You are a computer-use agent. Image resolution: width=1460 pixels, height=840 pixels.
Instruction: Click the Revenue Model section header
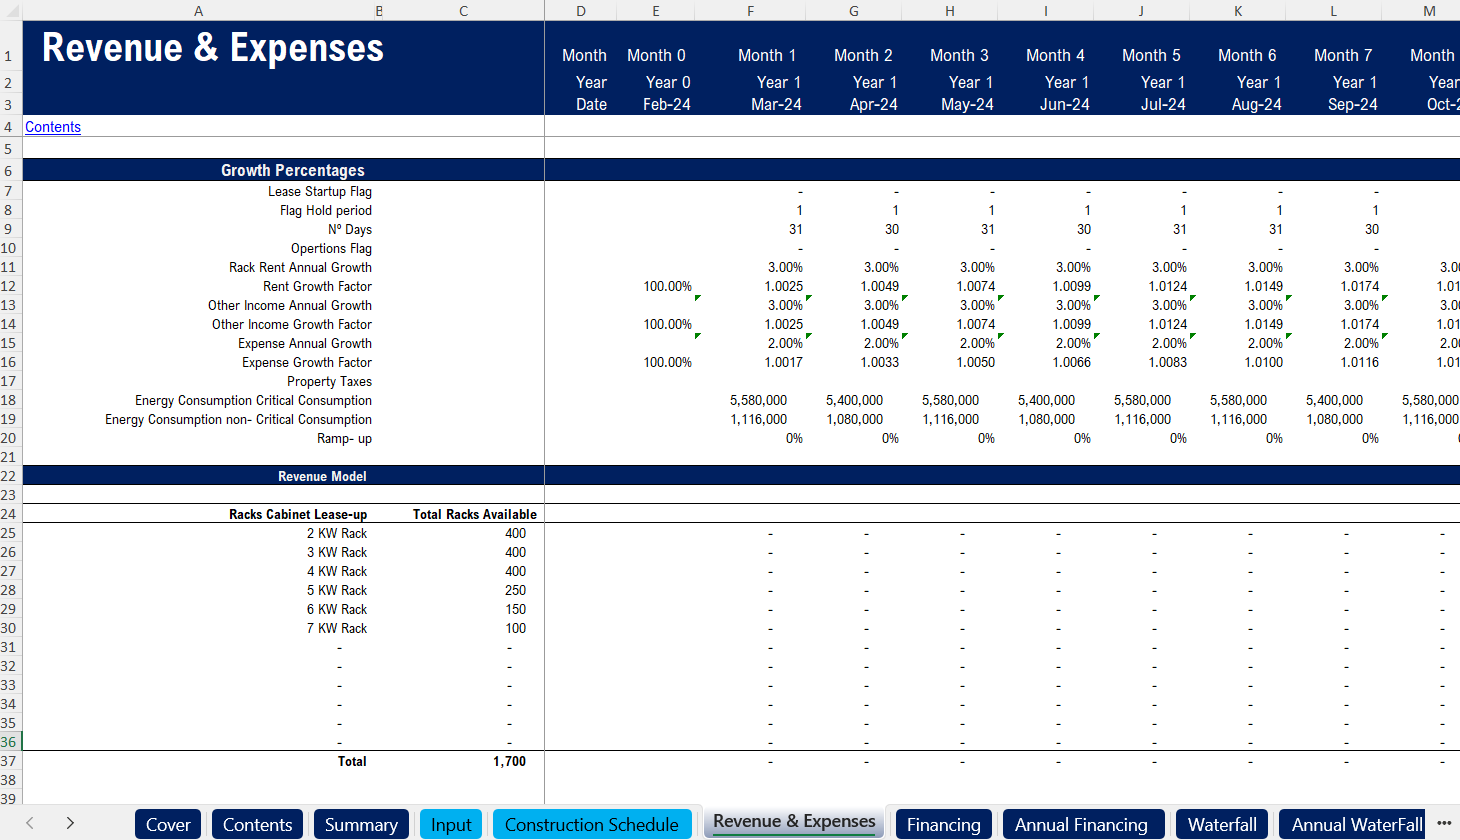[321, 476]
